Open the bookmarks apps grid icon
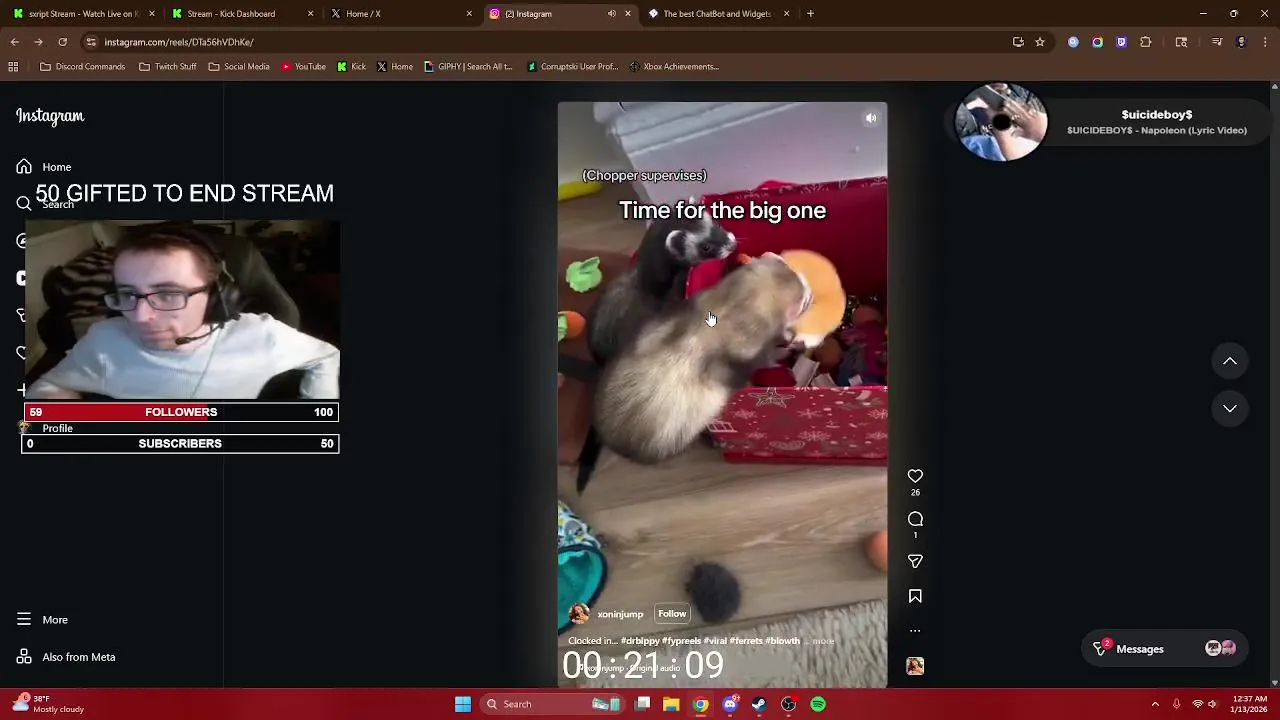Screen dimensions: 1280x720 [13, 67]
